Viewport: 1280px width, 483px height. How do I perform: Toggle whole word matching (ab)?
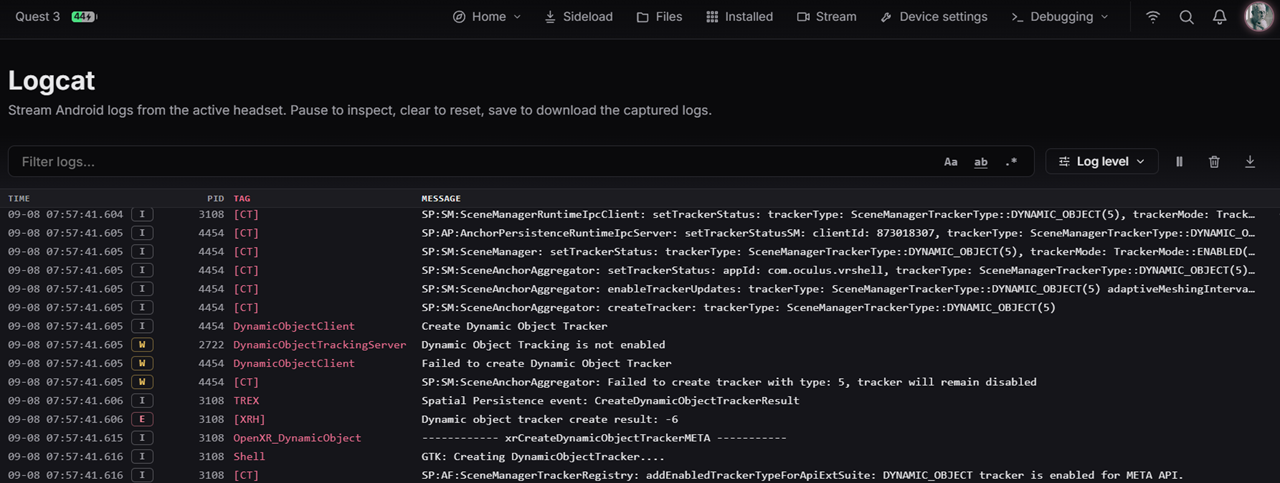[x=981, y=162]
